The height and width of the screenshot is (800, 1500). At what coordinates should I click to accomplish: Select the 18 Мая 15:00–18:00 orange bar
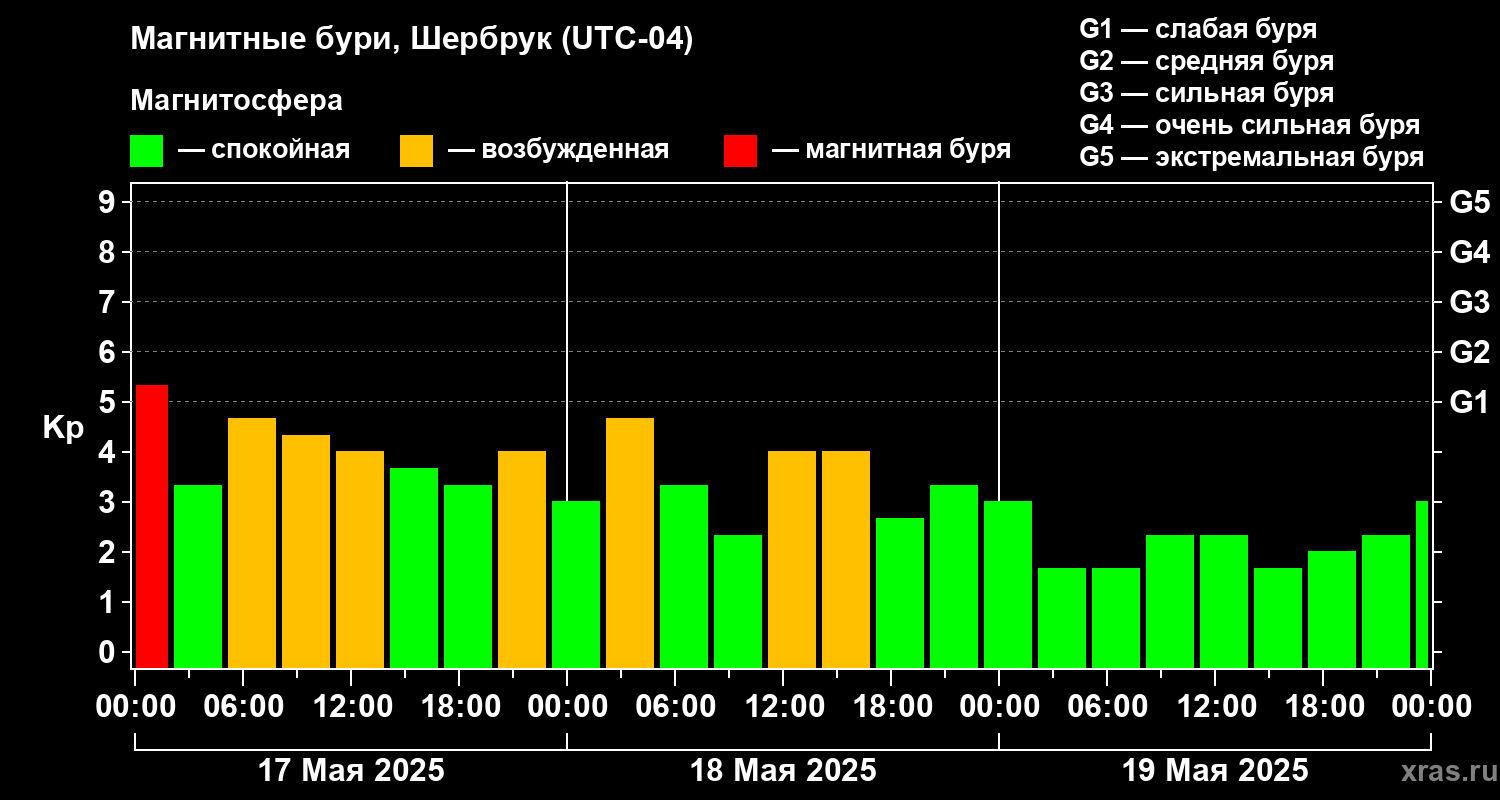(x=846, y=559)
